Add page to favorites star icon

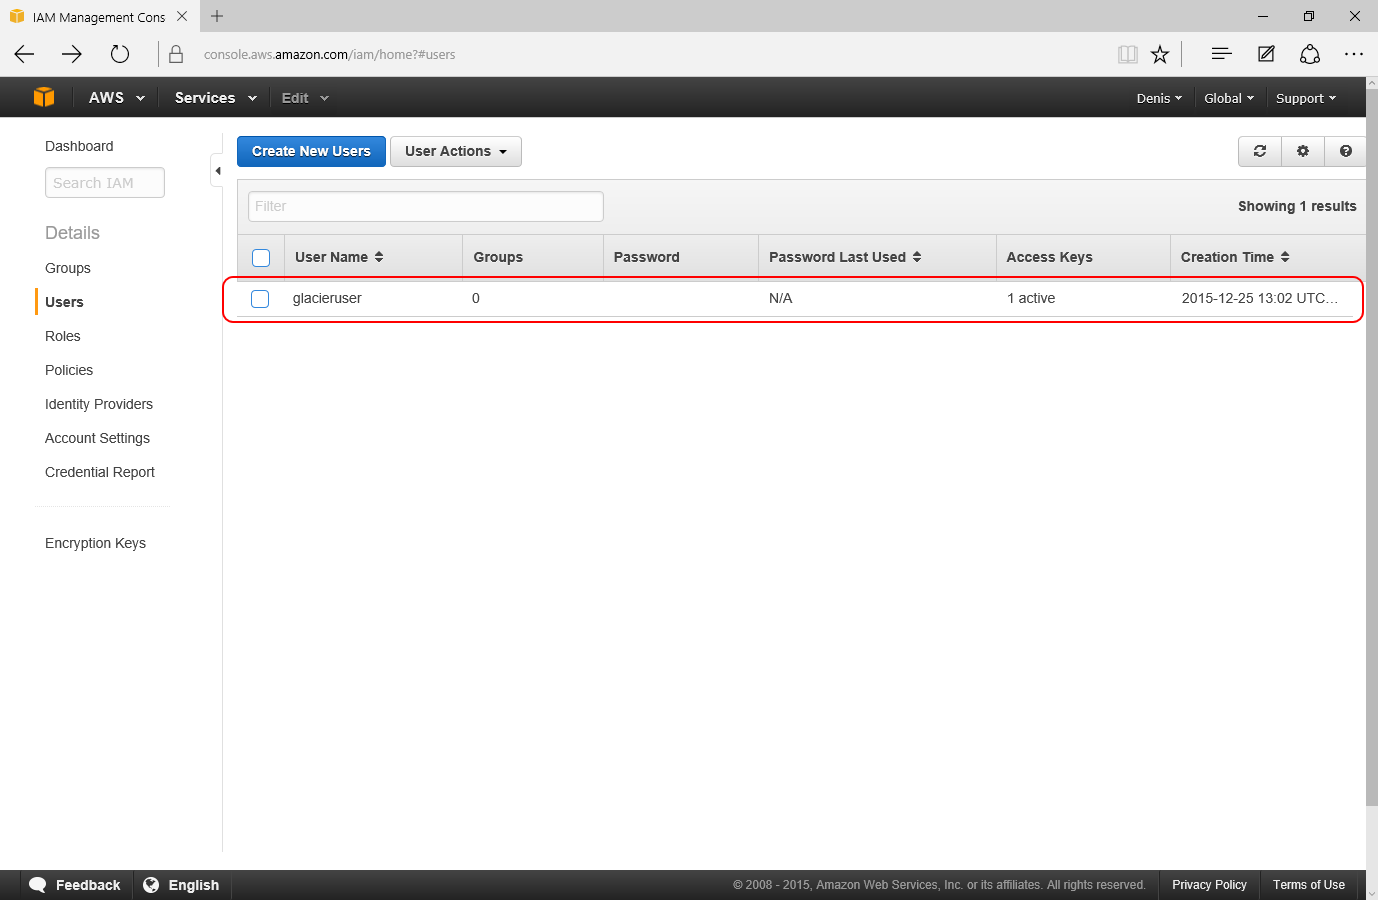(x=1160, y=54)
